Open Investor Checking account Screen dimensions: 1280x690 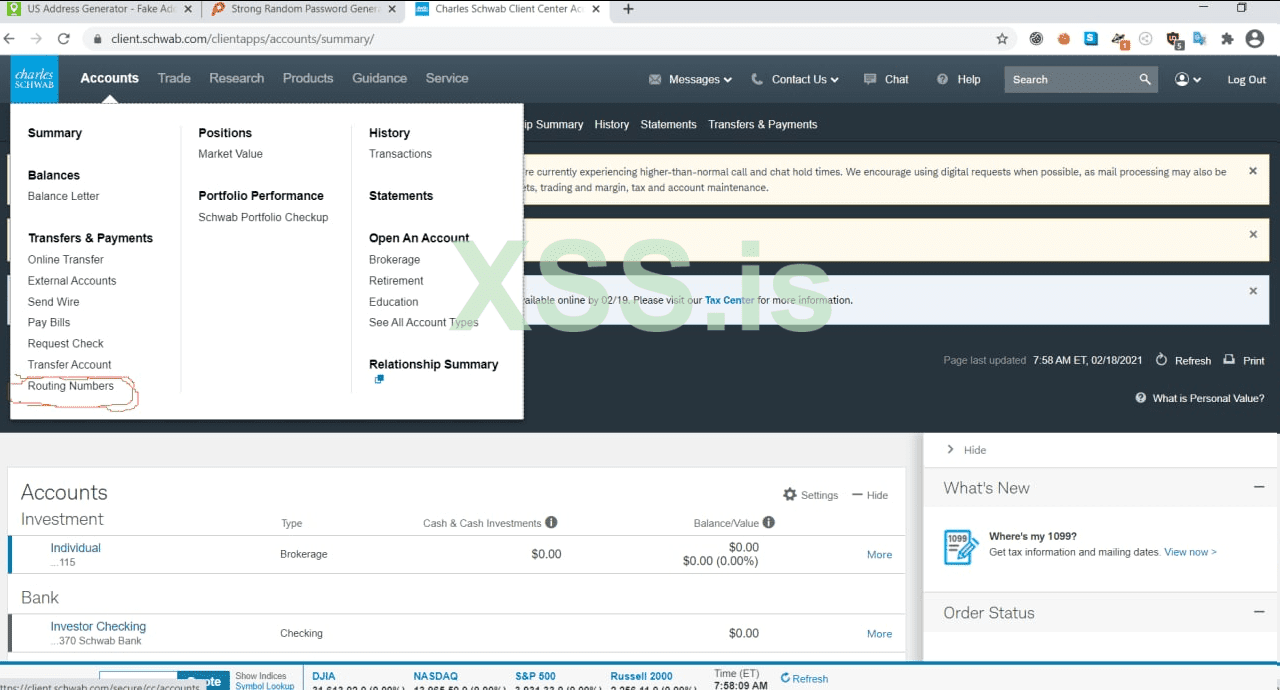coord(98,627)
